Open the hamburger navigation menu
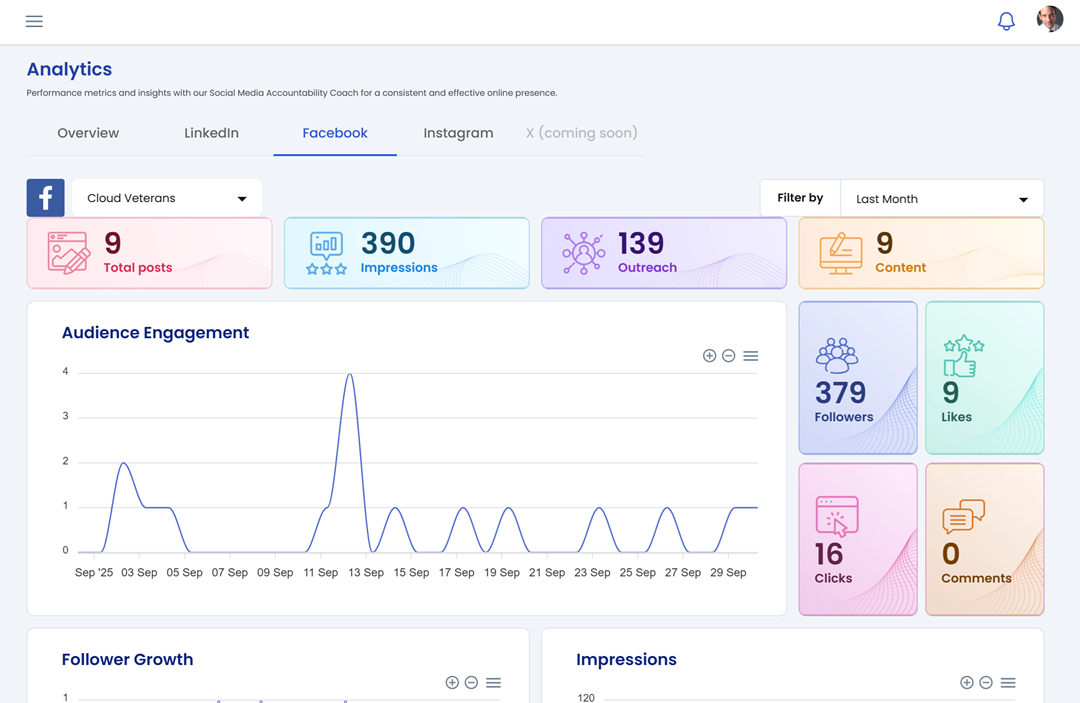 (x=34, y=21)
